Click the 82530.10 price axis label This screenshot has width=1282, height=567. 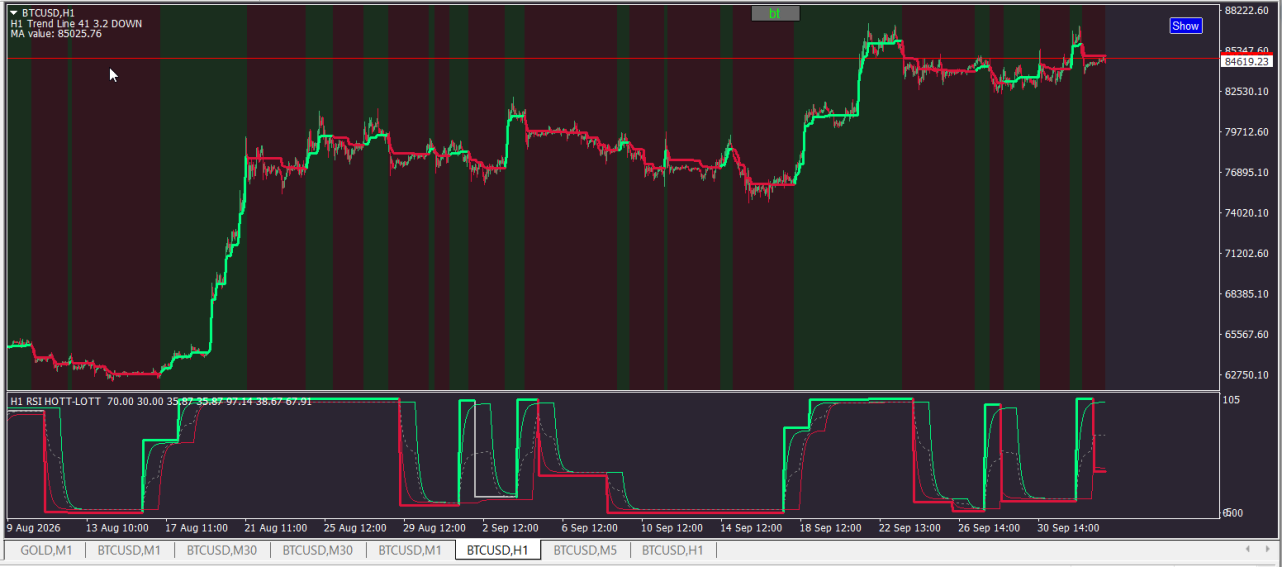[1246, 91]
